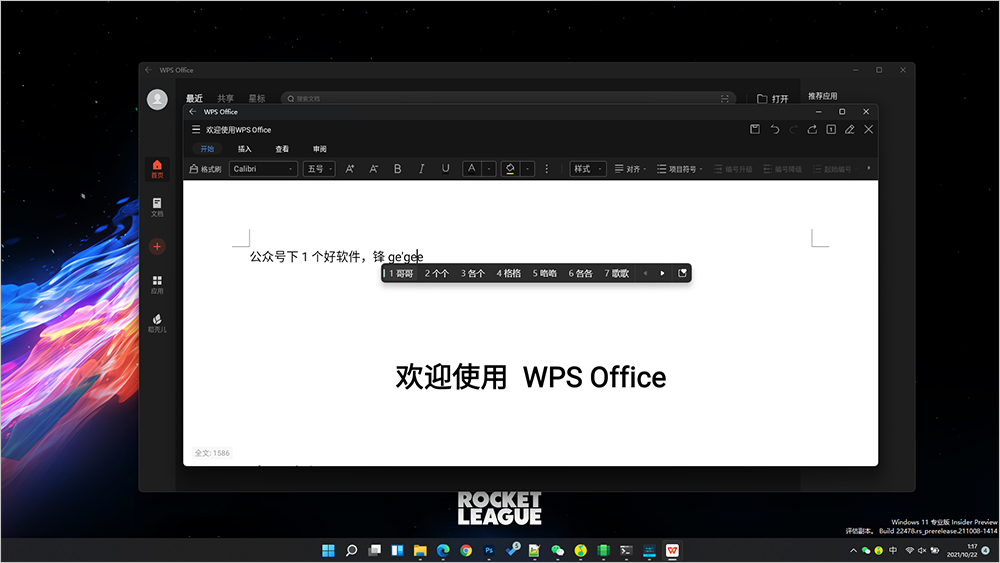Viewport: 1000px width, 563px height.
Task: Switch to the 审阅 tab
Action: coord(320,149)
